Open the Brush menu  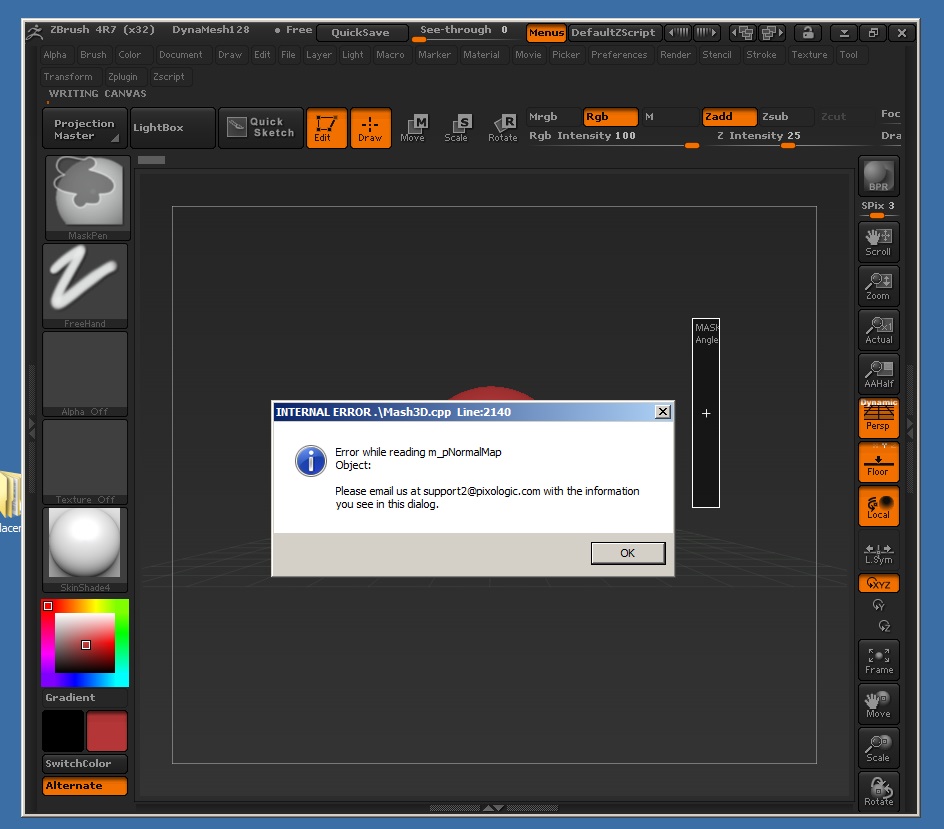pyautogui.click(x=93, y=55)
